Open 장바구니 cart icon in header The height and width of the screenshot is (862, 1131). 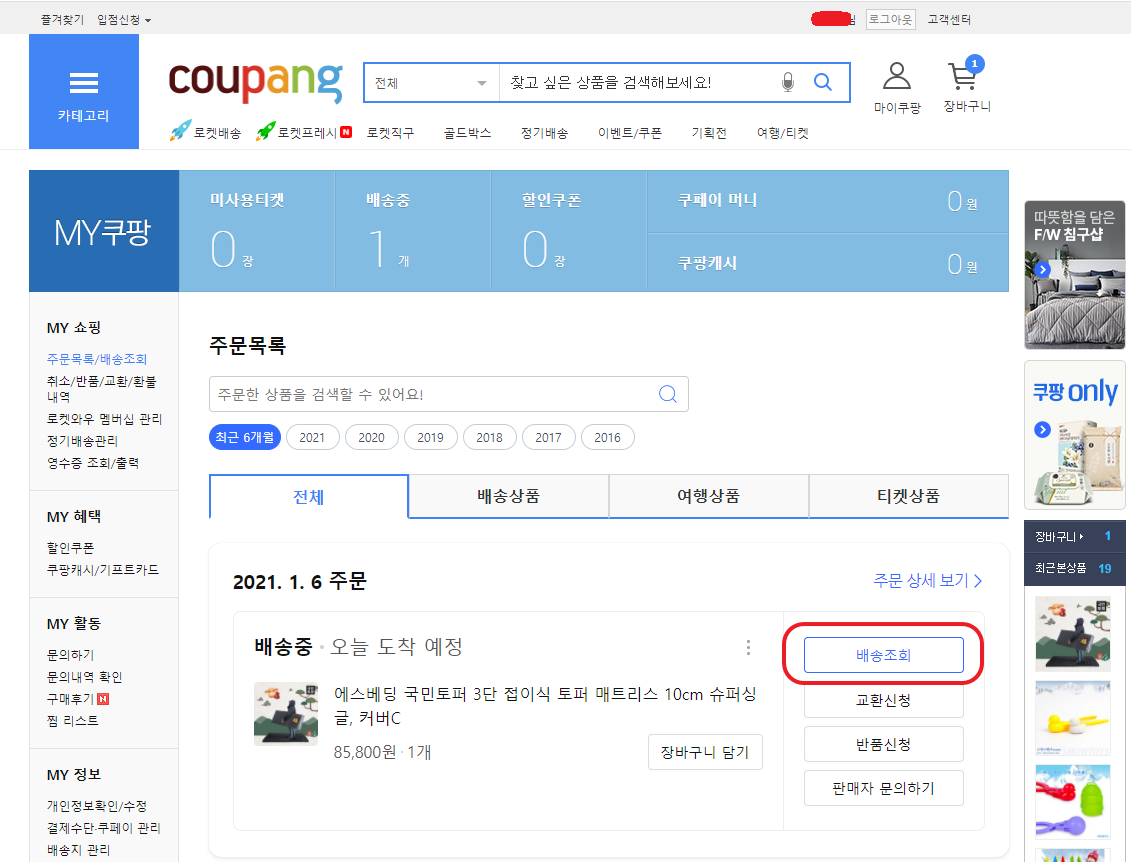[x=964, y=74]
